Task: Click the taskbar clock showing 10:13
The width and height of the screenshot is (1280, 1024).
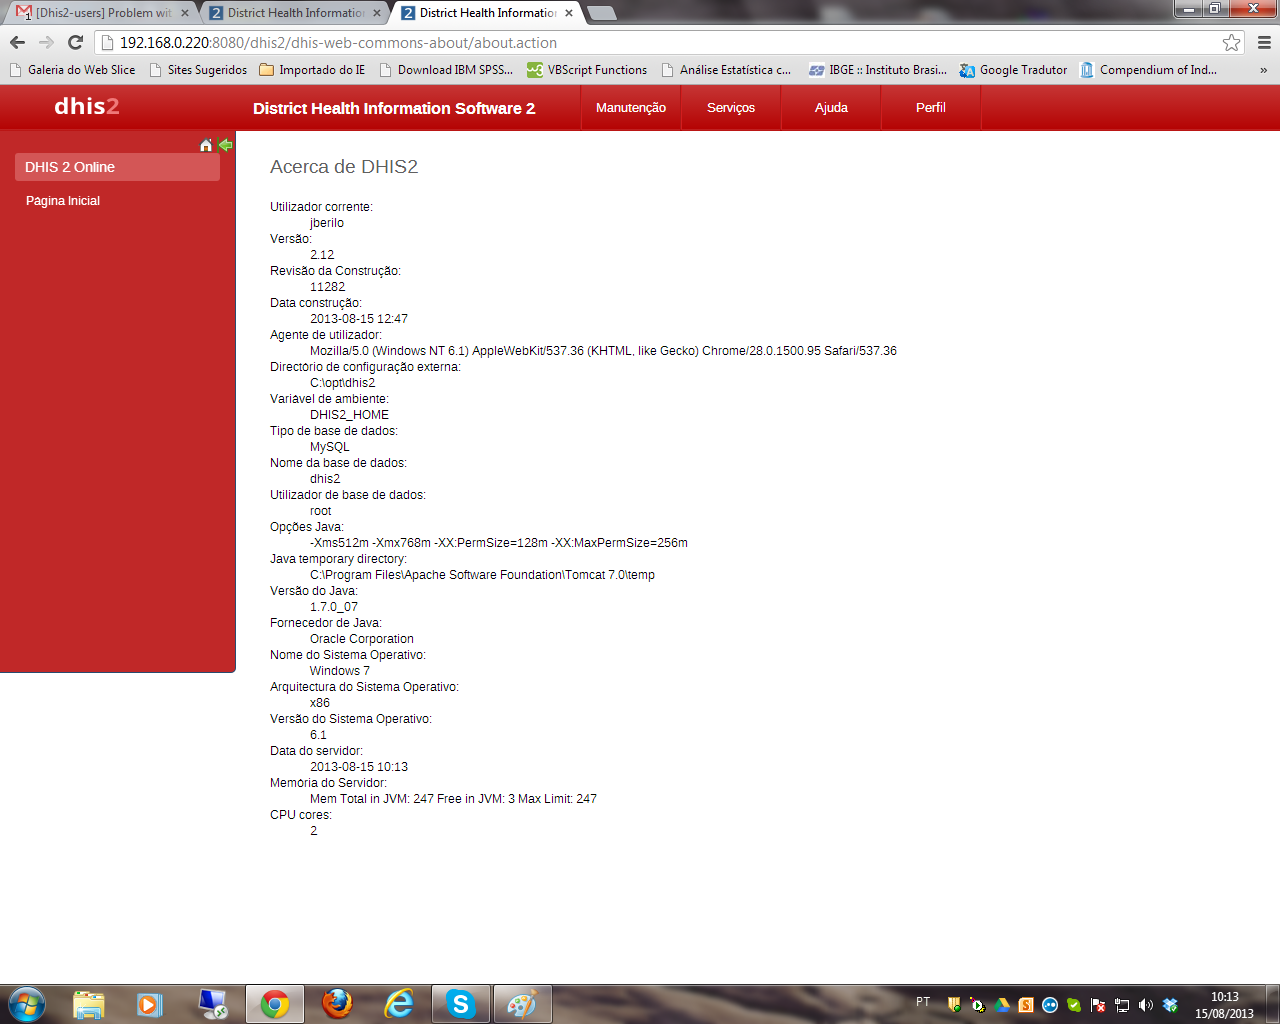Action: (x=1224, y=1005)
